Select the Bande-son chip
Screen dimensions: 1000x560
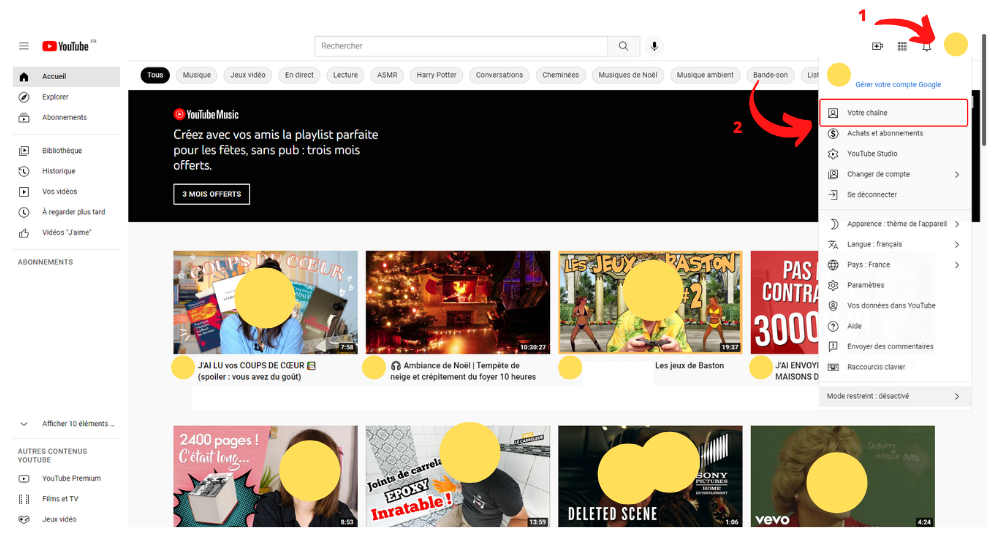click(x=770, y=75)
